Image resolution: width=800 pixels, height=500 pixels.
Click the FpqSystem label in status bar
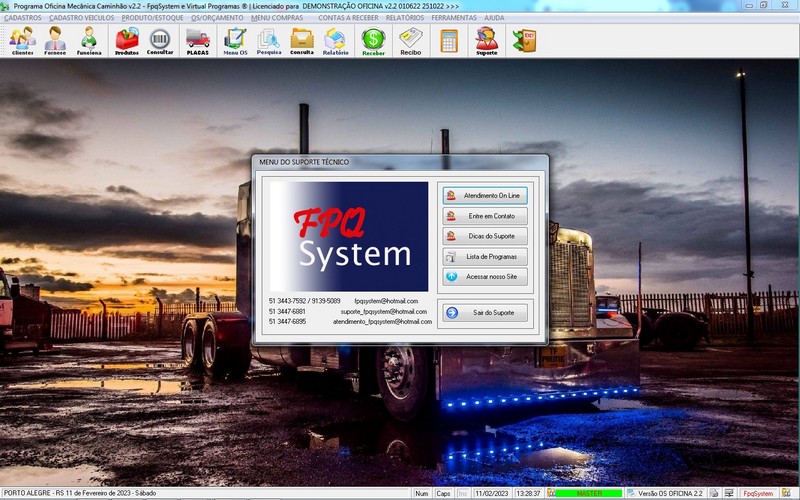[758, 493]
